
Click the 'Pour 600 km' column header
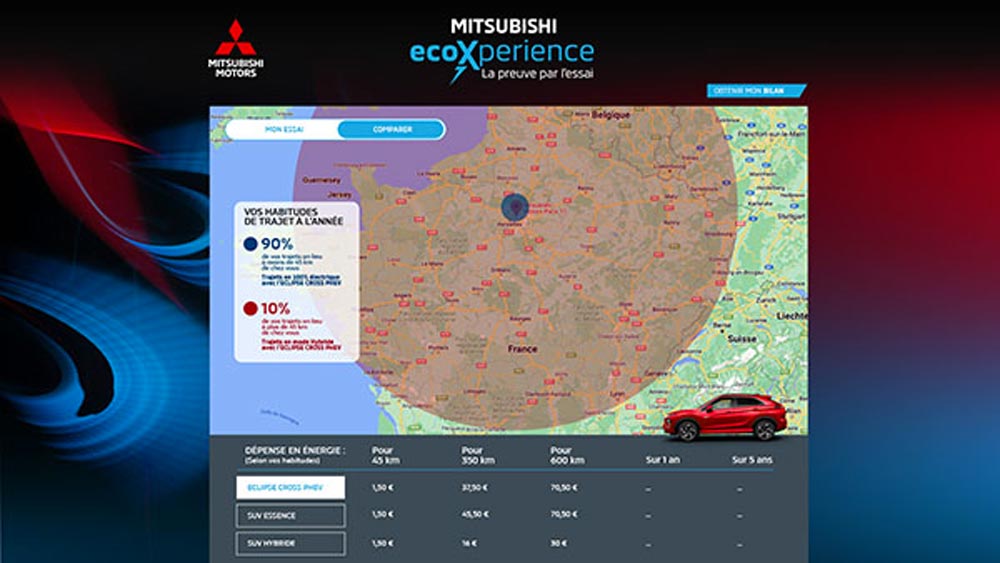567,455
